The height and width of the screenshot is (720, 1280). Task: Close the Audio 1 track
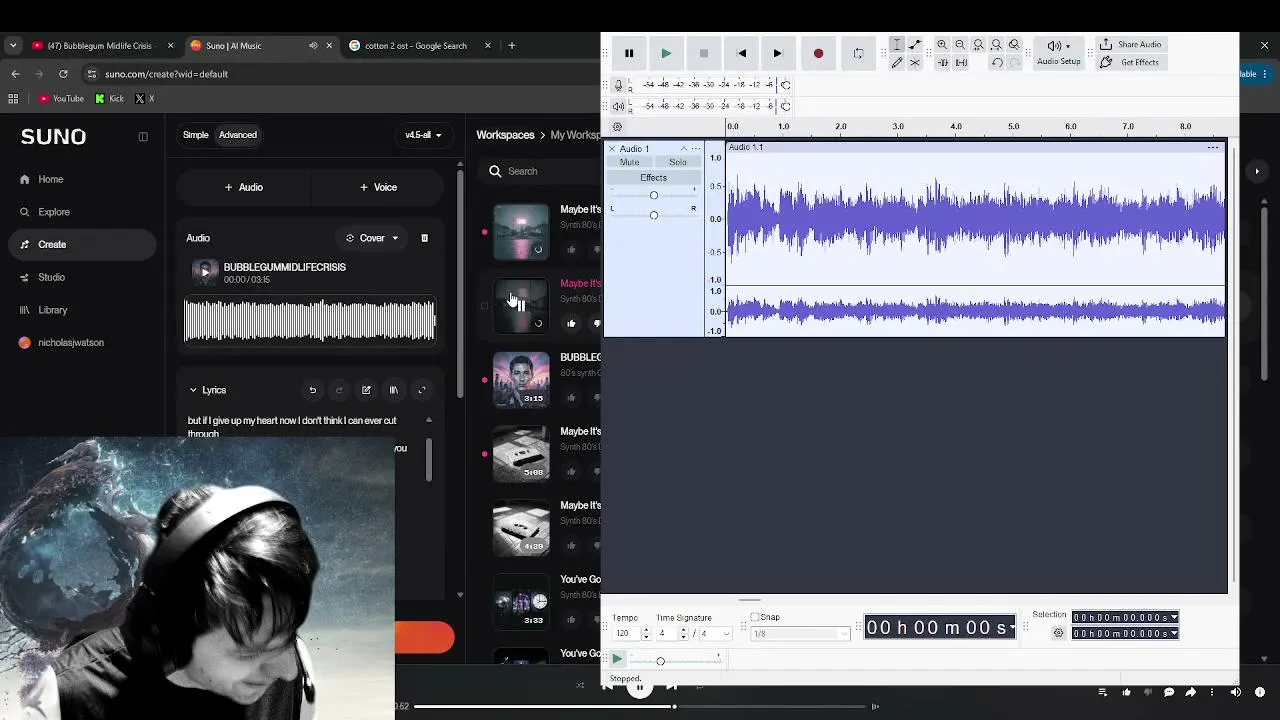612,149
